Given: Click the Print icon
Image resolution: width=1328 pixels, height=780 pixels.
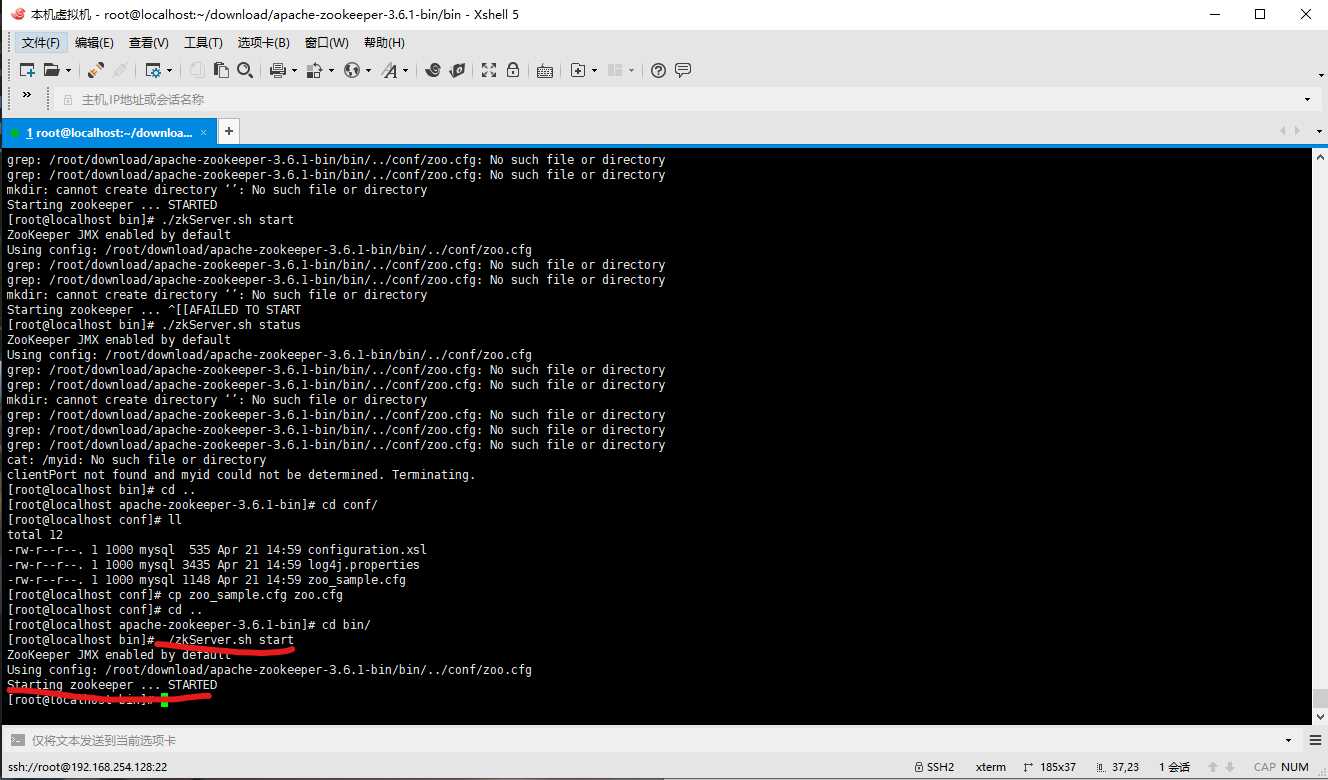Looking at the screenshot, I should tap(278, 70).
